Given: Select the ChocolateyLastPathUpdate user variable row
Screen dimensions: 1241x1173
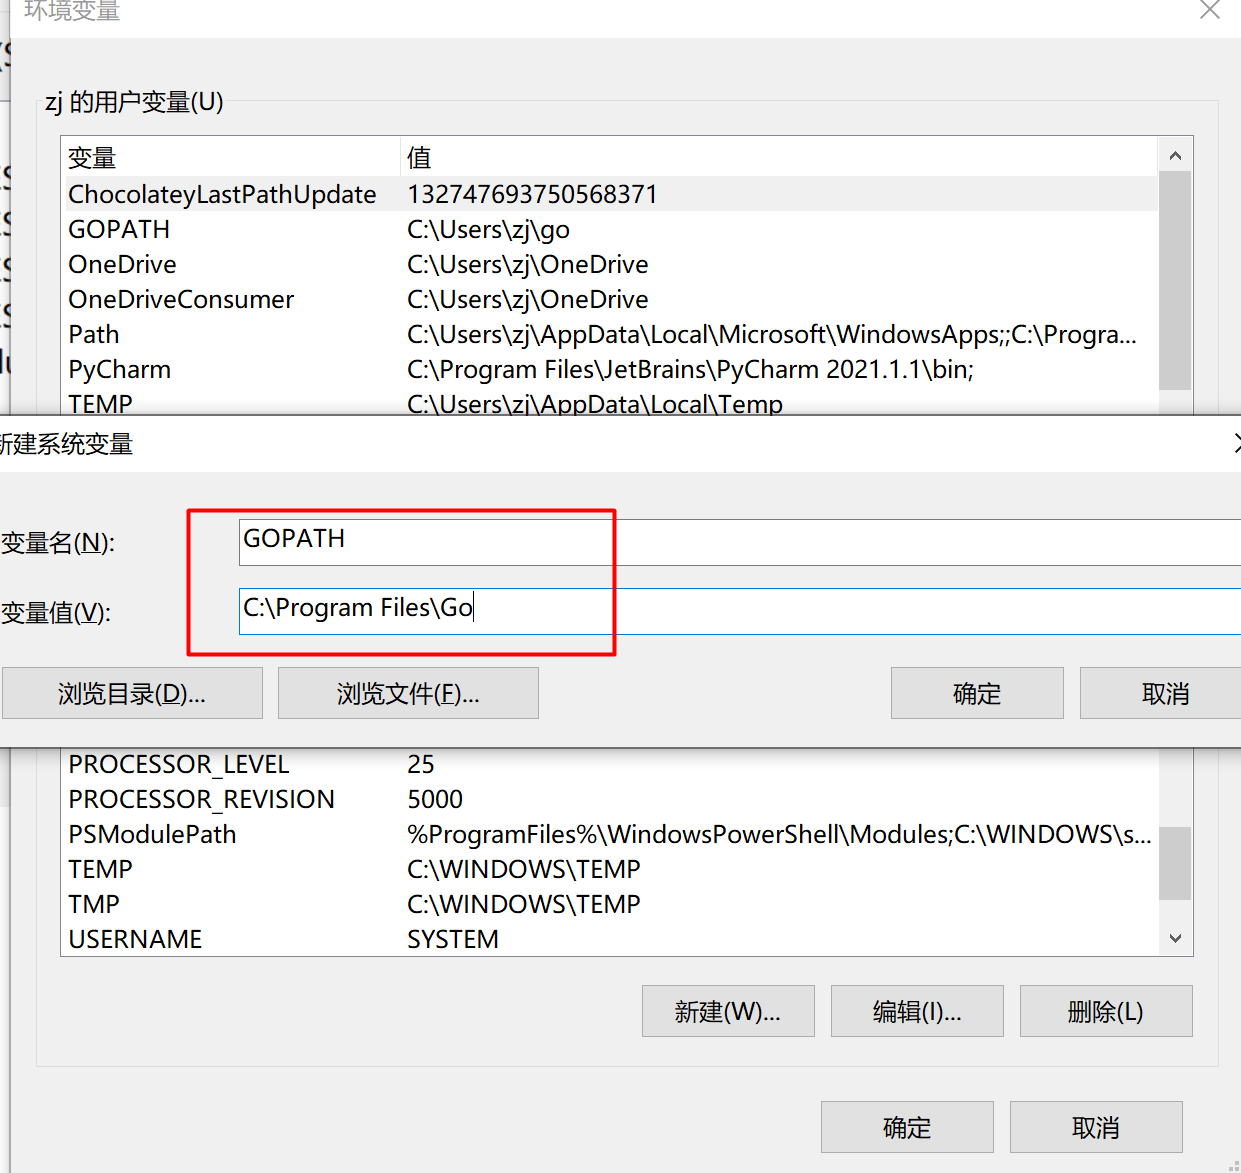Looking at the screenshot, I should coord(222,194).
